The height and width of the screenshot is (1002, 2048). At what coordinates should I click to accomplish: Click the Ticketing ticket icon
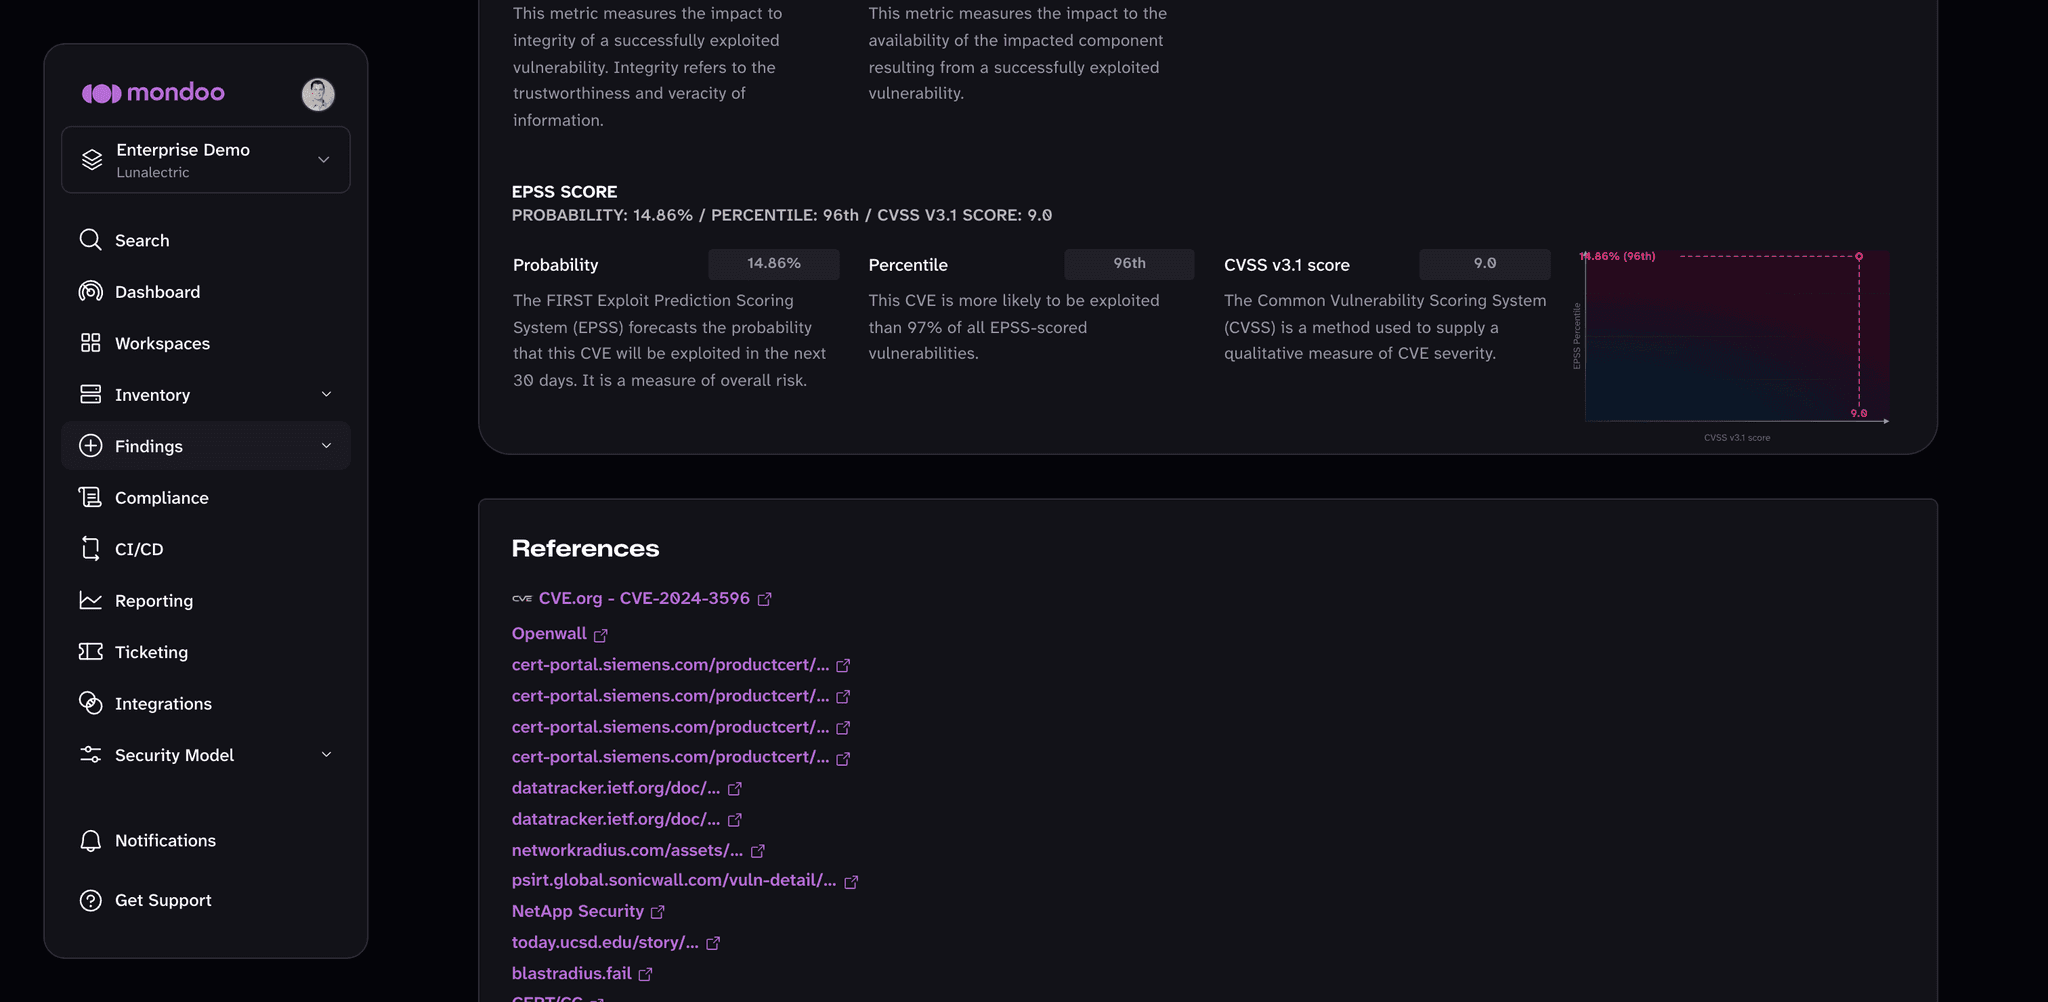pyautogui.click(x=90, y=652)
